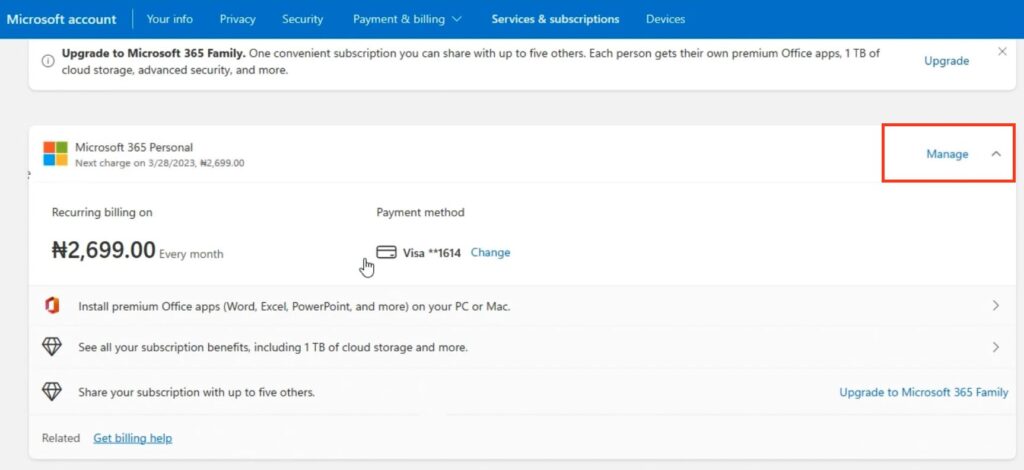The image size is (1024, 470).
Task: Open subscription benefits row chevron
Action: coord(995,347)
